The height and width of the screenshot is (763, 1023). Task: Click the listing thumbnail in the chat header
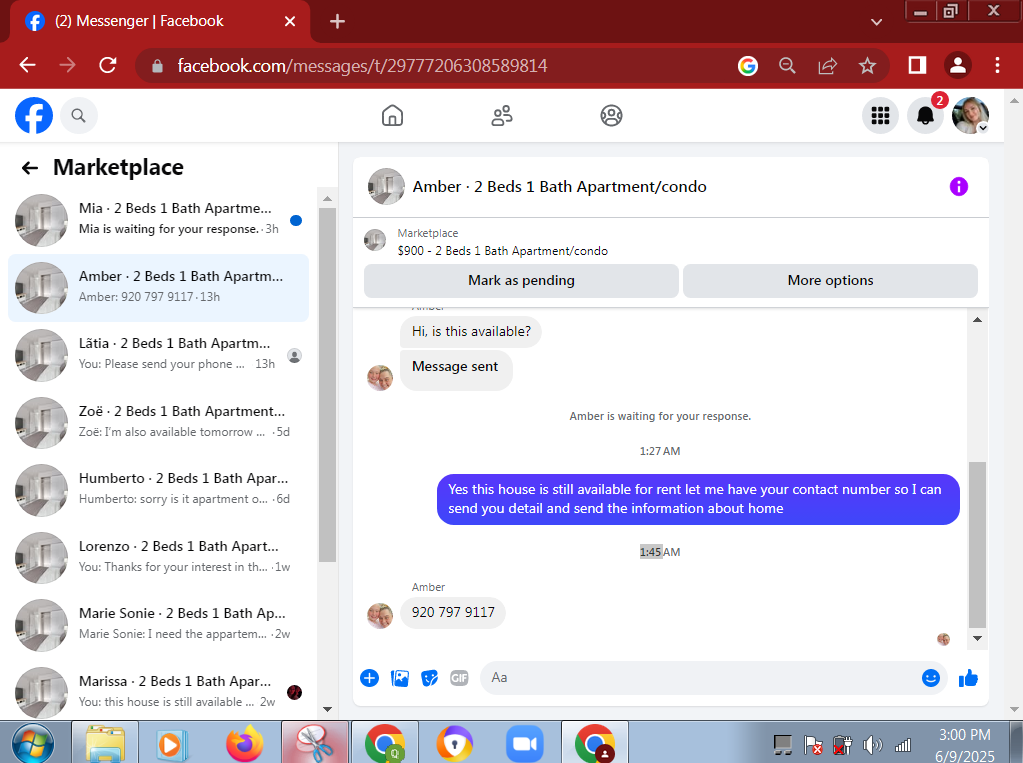click(386, 187)
